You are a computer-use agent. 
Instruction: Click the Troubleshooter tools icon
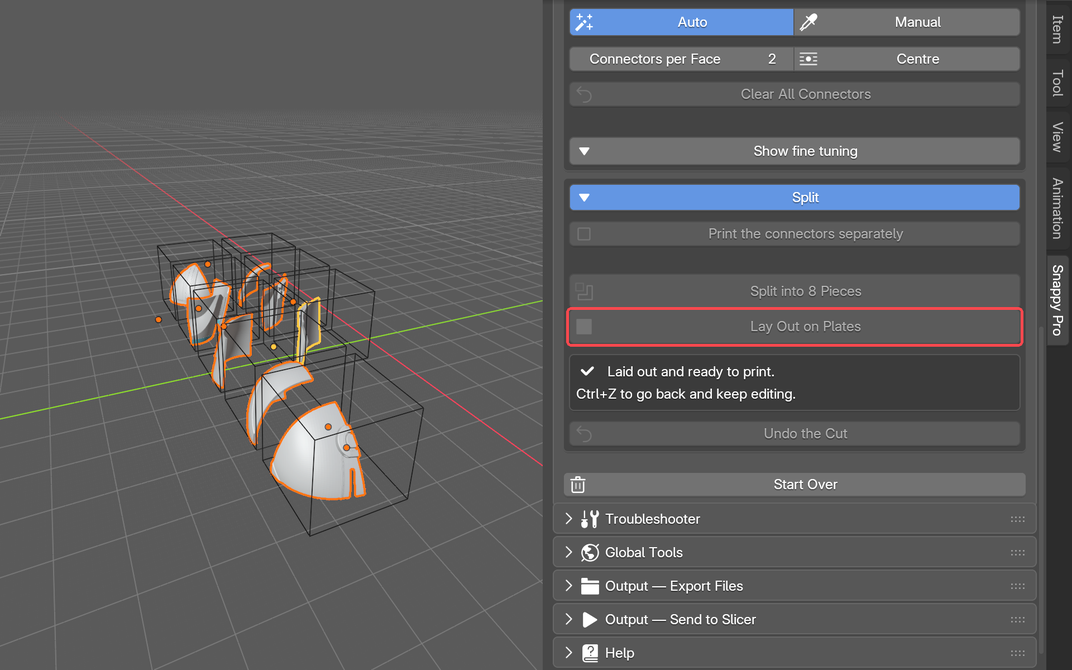click(x=589, y=519)
